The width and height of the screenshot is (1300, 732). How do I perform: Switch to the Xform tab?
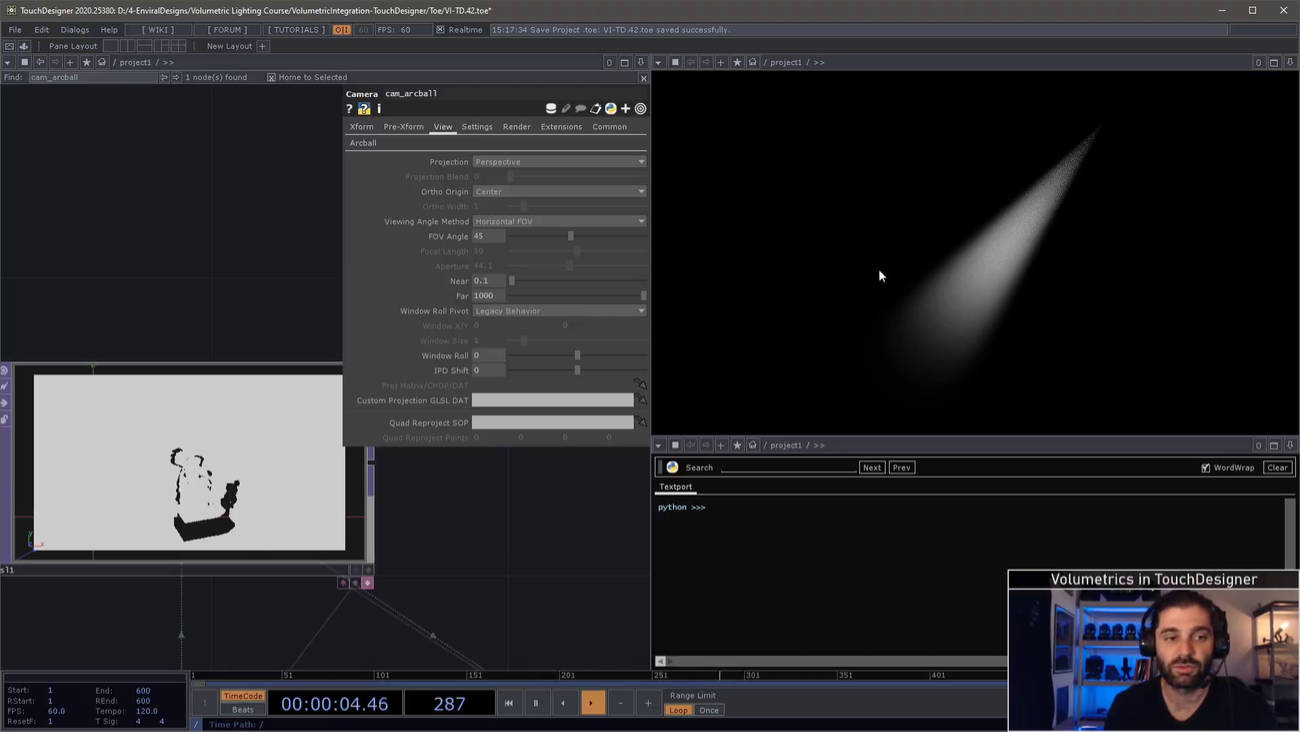(x=361, y=127)
